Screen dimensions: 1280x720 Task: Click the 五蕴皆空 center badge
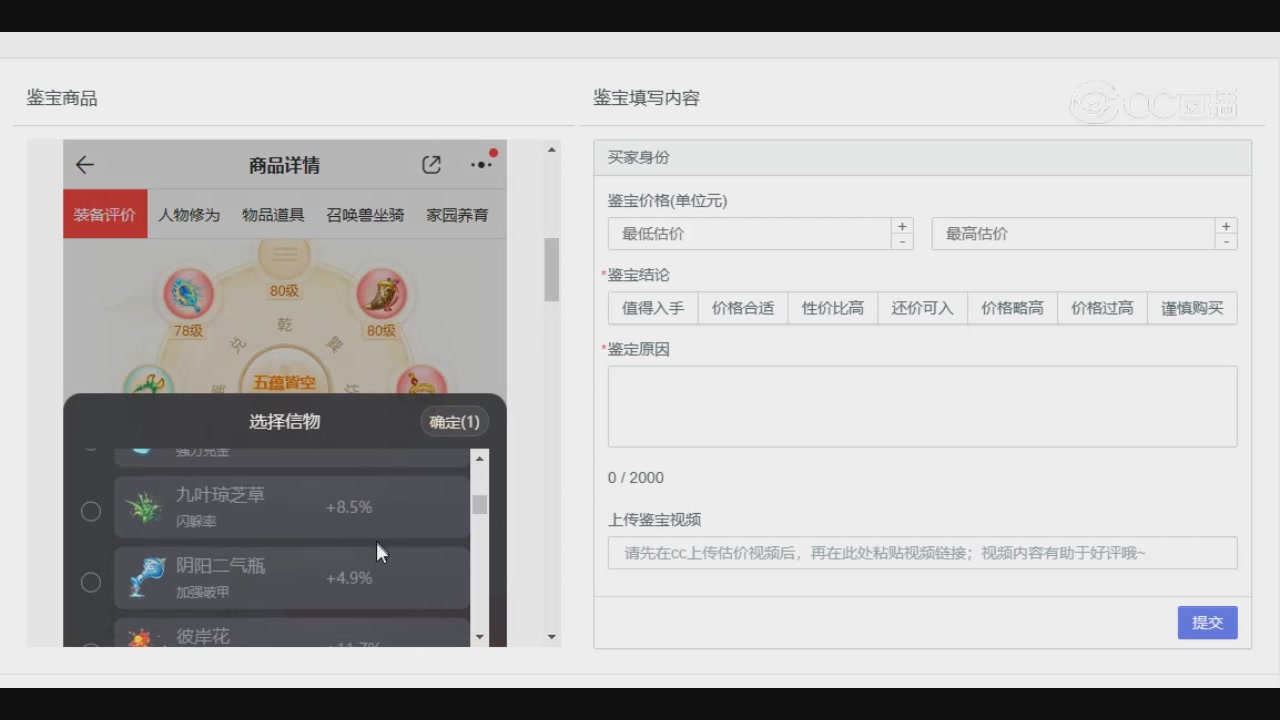pos(284,382)
